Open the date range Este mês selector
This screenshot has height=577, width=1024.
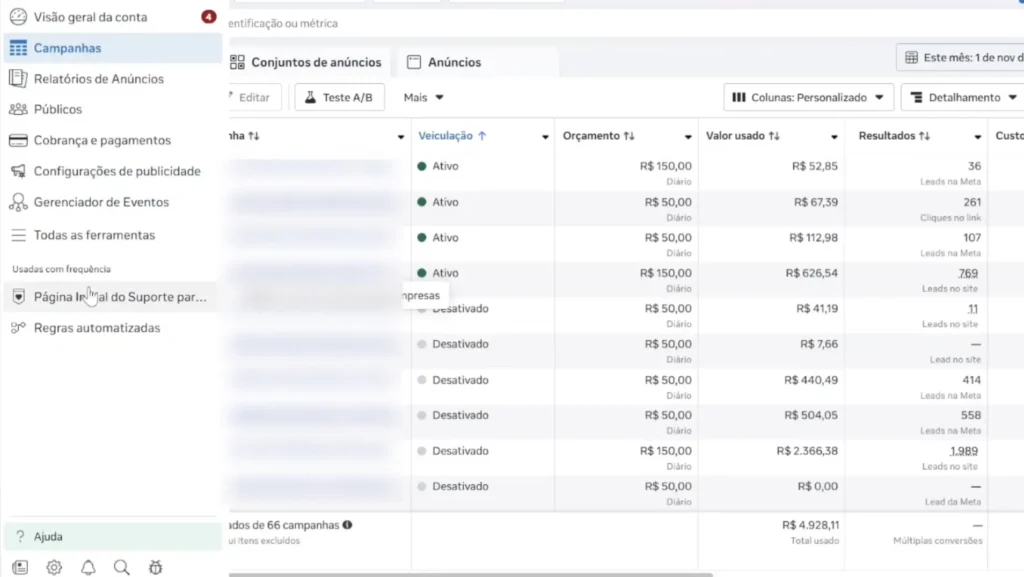(x=960, y=57)
